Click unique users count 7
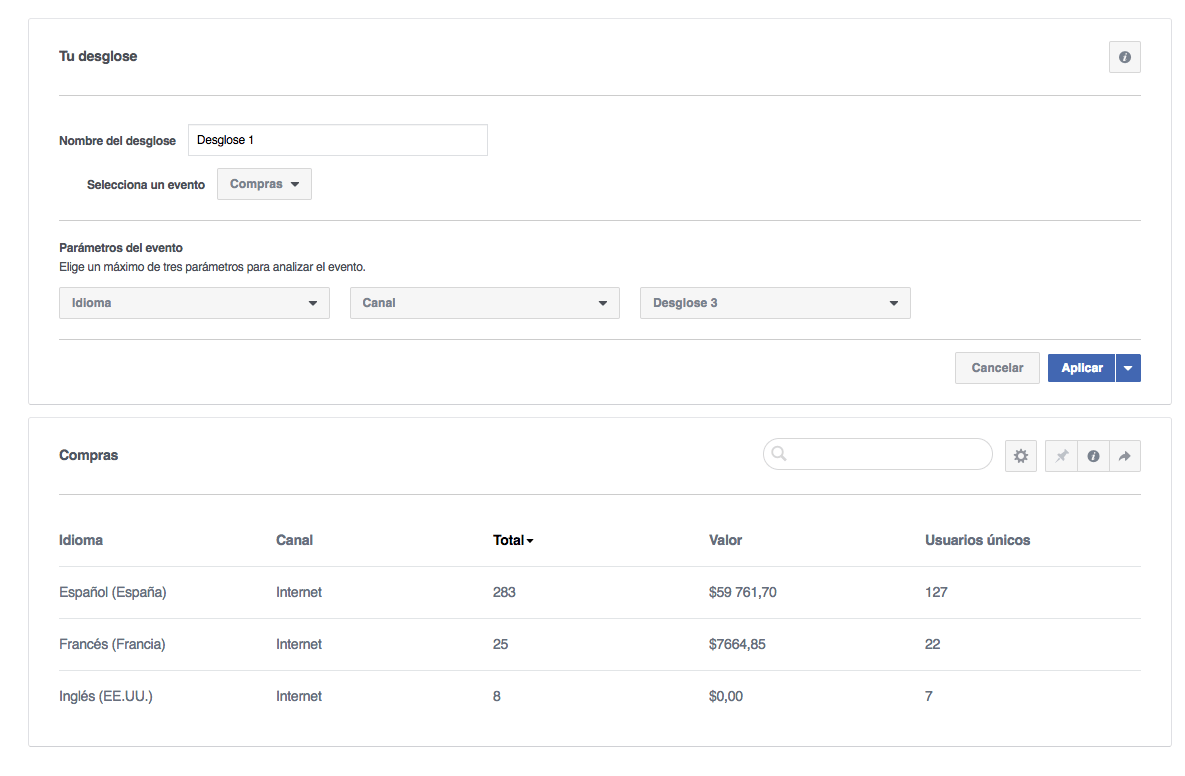1185x776 pixels. [x=929, y=697]
